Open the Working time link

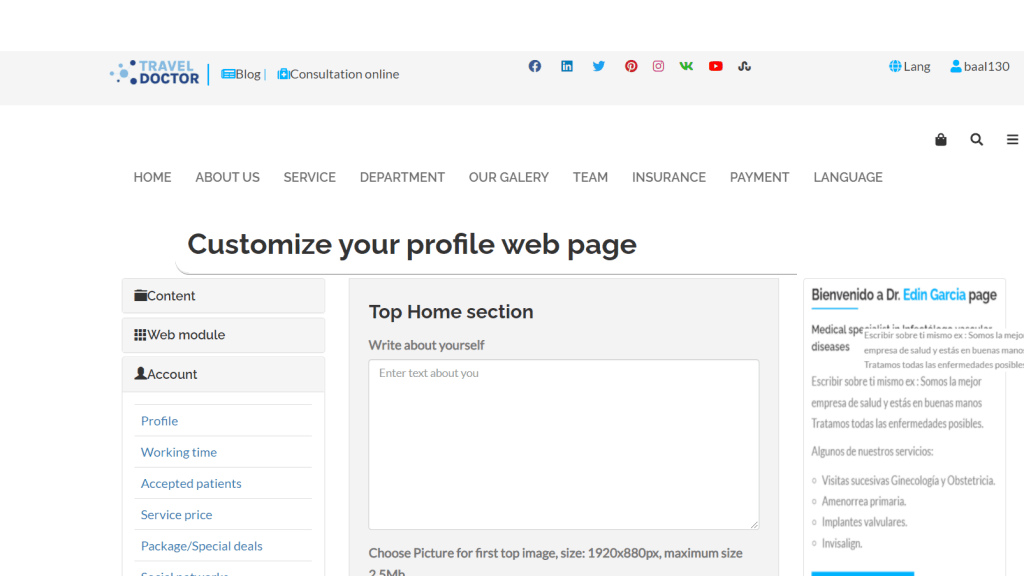point(179,452)
